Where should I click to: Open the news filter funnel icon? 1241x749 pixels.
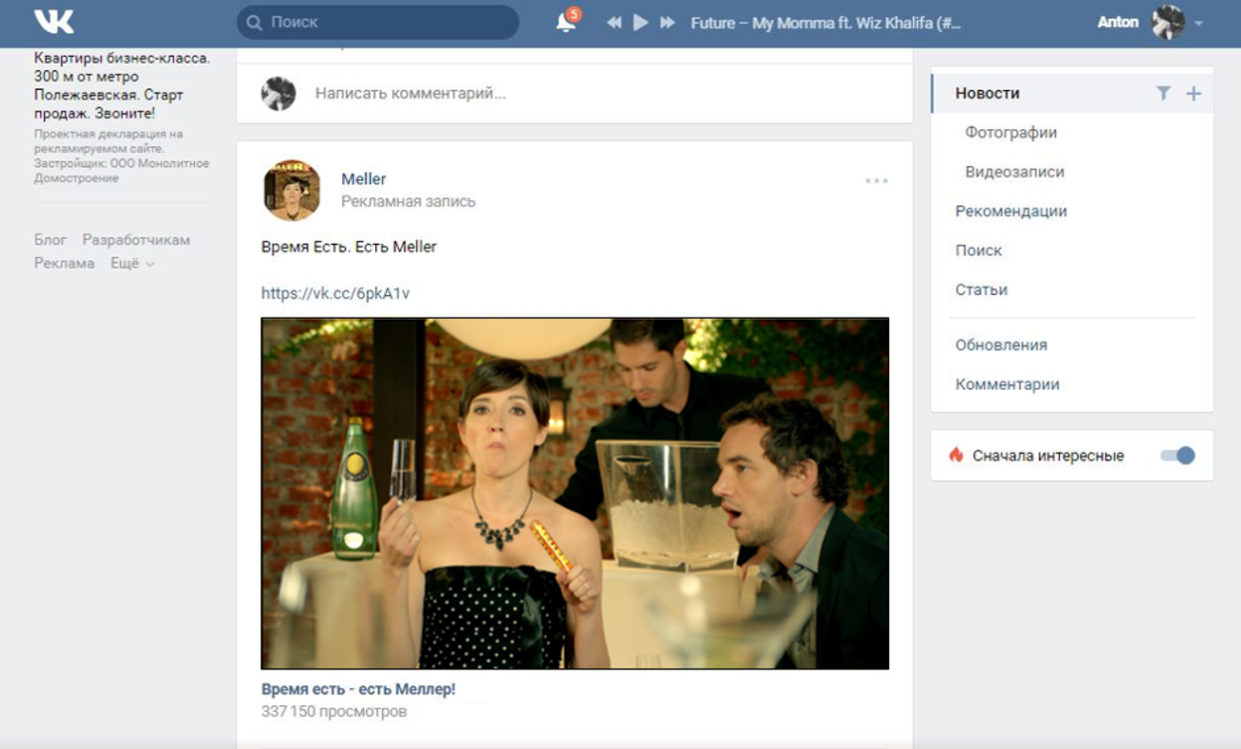tap(1163, 93)
